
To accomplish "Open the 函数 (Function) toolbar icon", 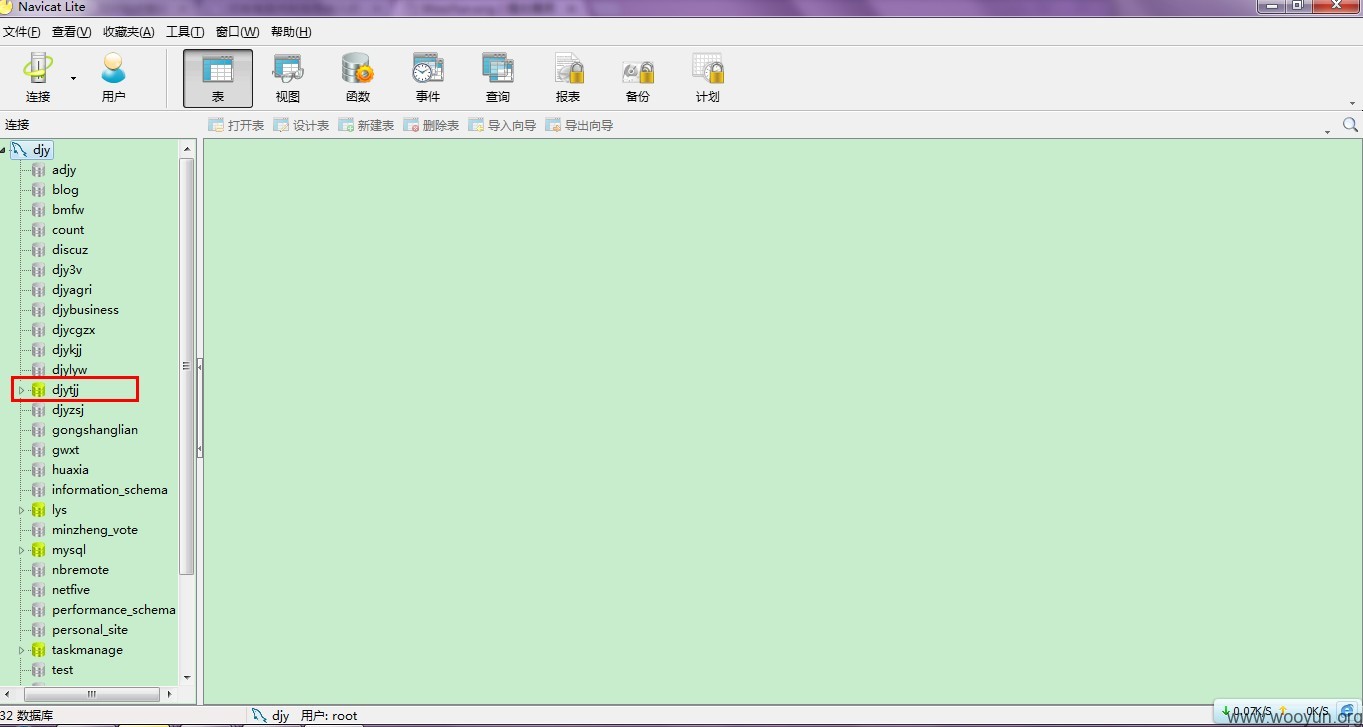I will 358,78.
